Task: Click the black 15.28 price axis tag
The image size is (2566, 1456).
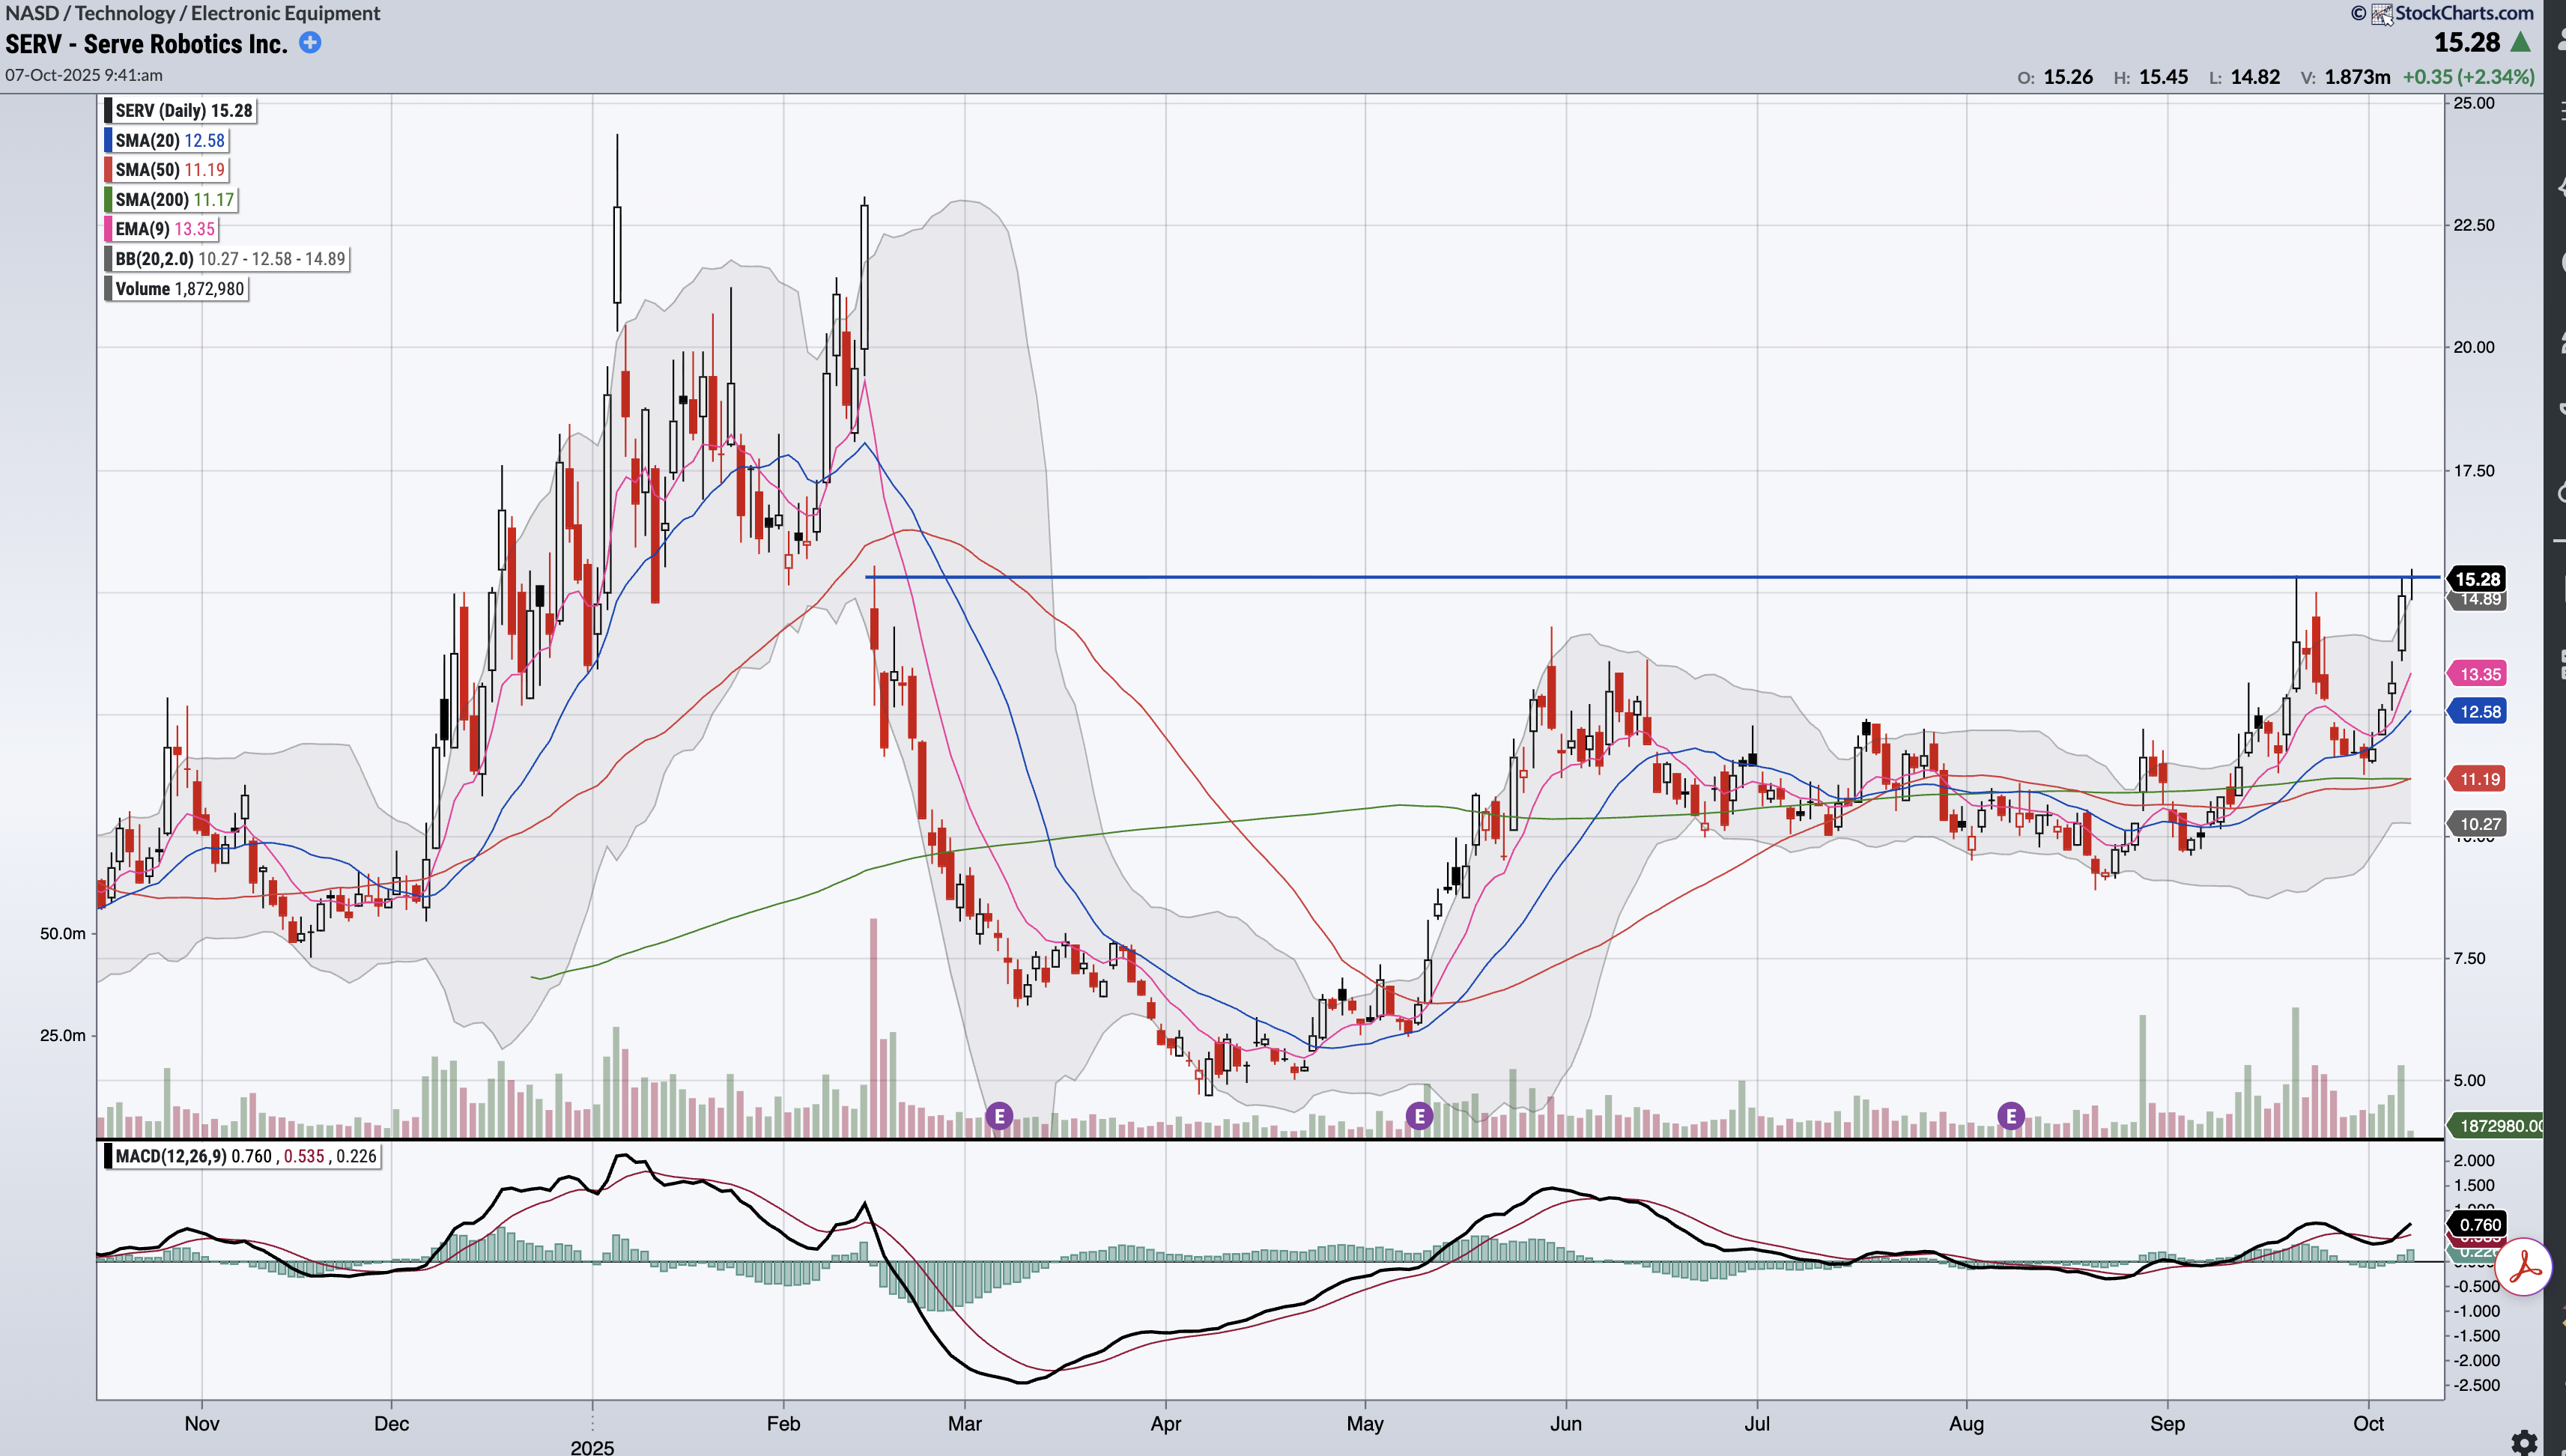Action: [2477, 579]
